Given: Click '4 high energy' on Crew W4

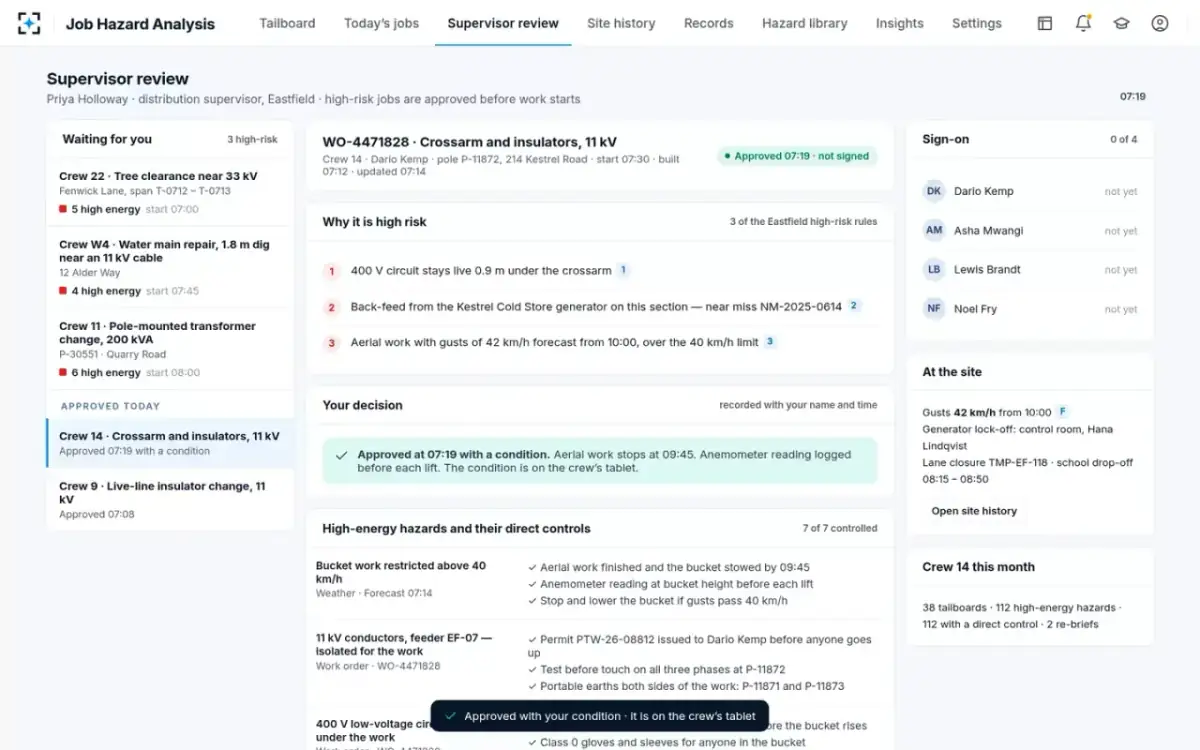Looking at the screenshot, I should click(x=106, y=291).
